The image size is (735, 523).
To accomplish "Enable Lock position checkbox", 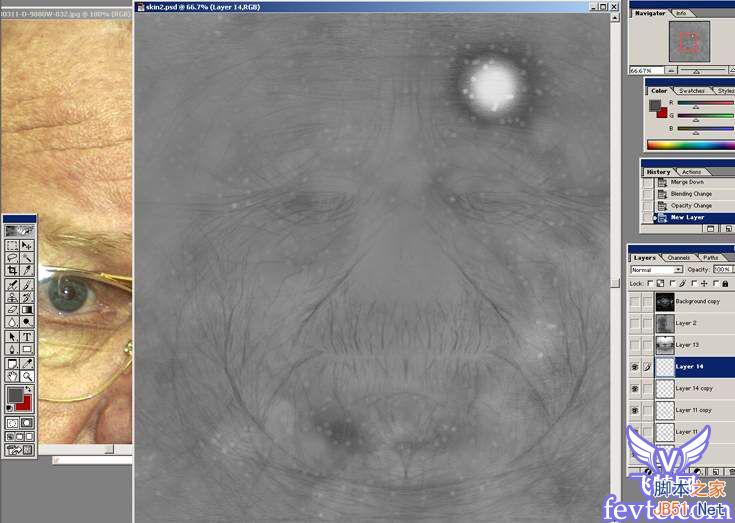I will click(x=694, y=284).
